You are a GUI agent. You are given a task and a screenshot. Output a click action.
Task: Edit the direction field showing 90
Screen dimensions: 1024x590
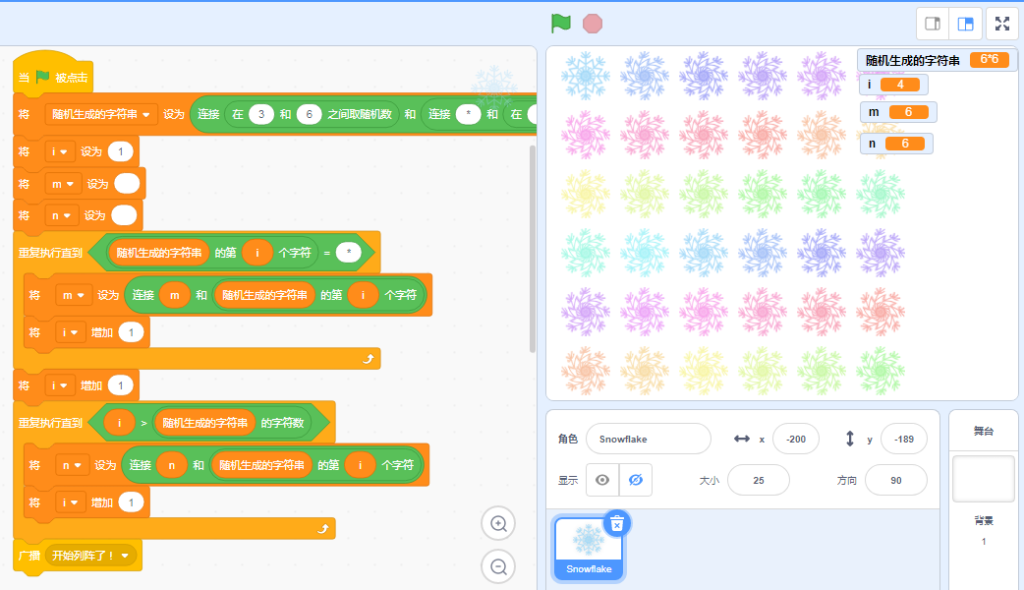(895, 480)
